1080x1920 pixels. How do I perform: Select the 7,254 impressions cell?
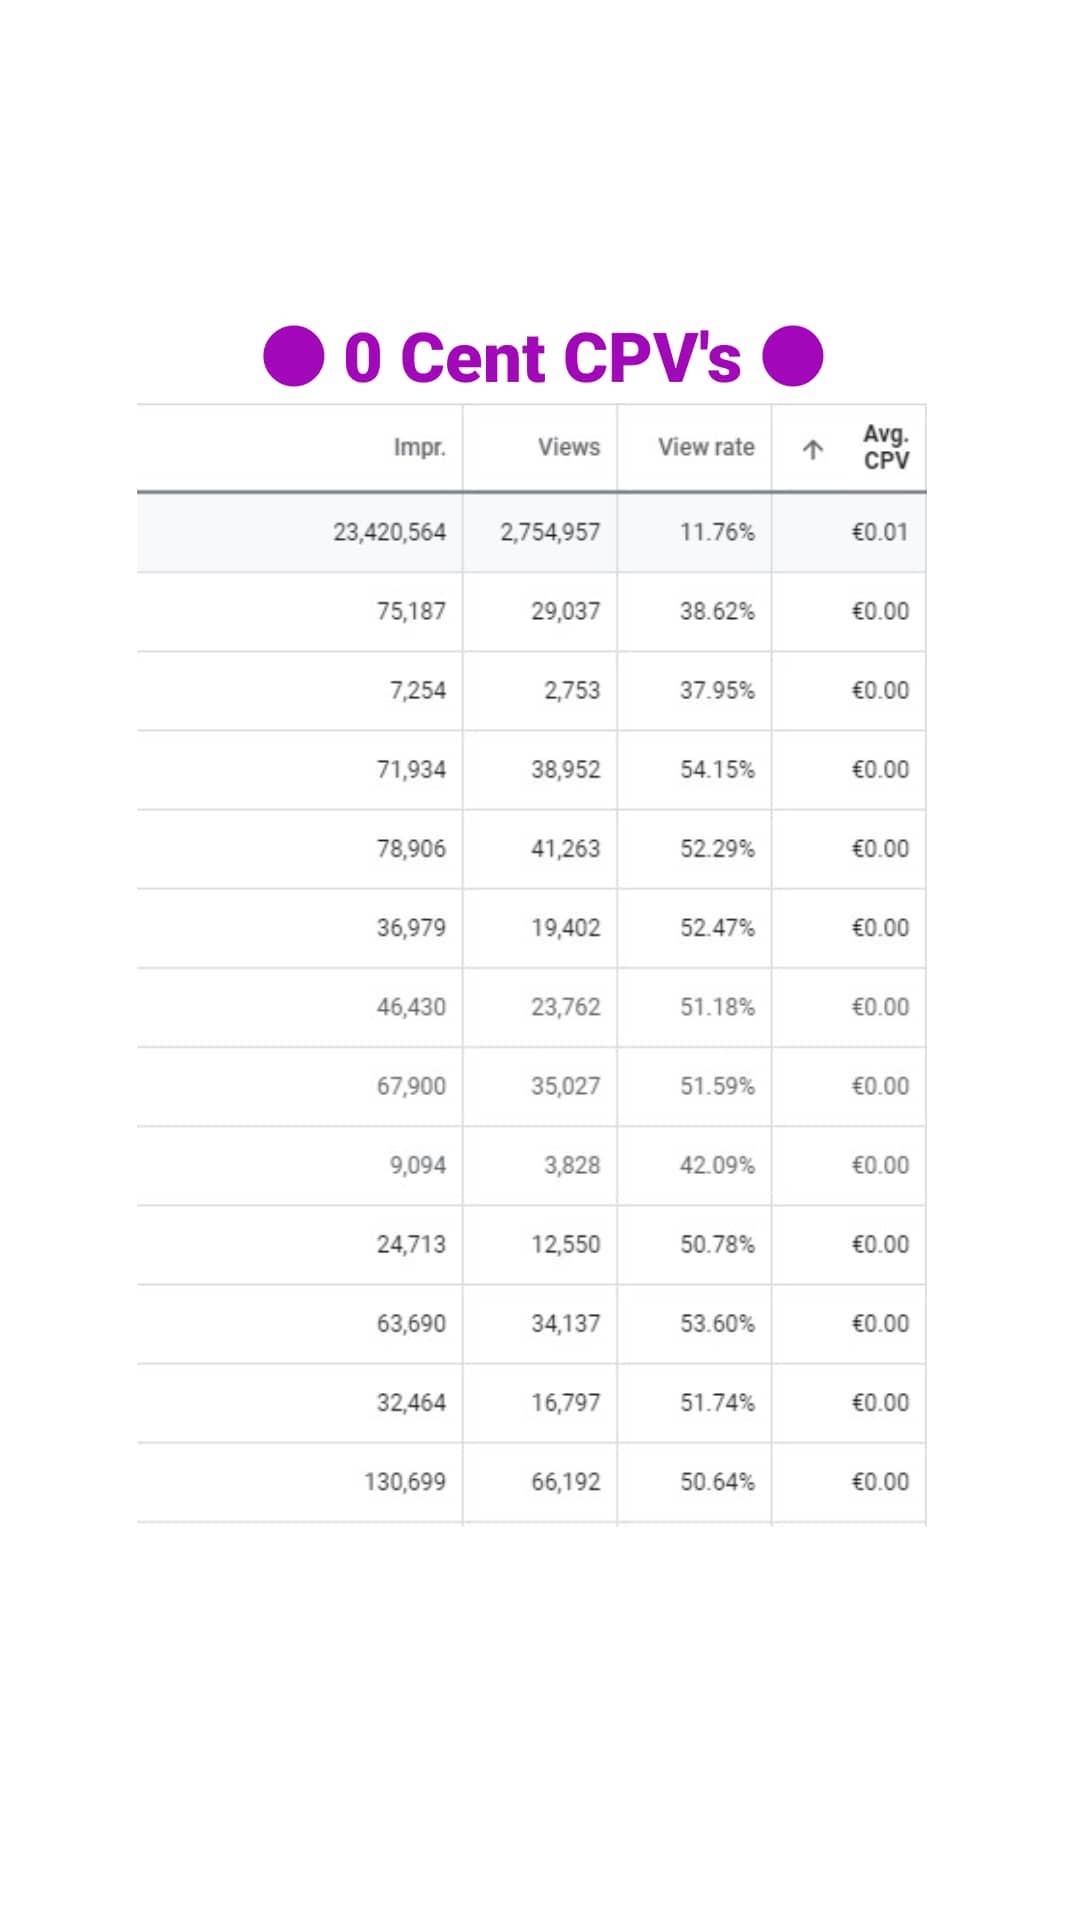pyautogui.click(x=417, y=691)
